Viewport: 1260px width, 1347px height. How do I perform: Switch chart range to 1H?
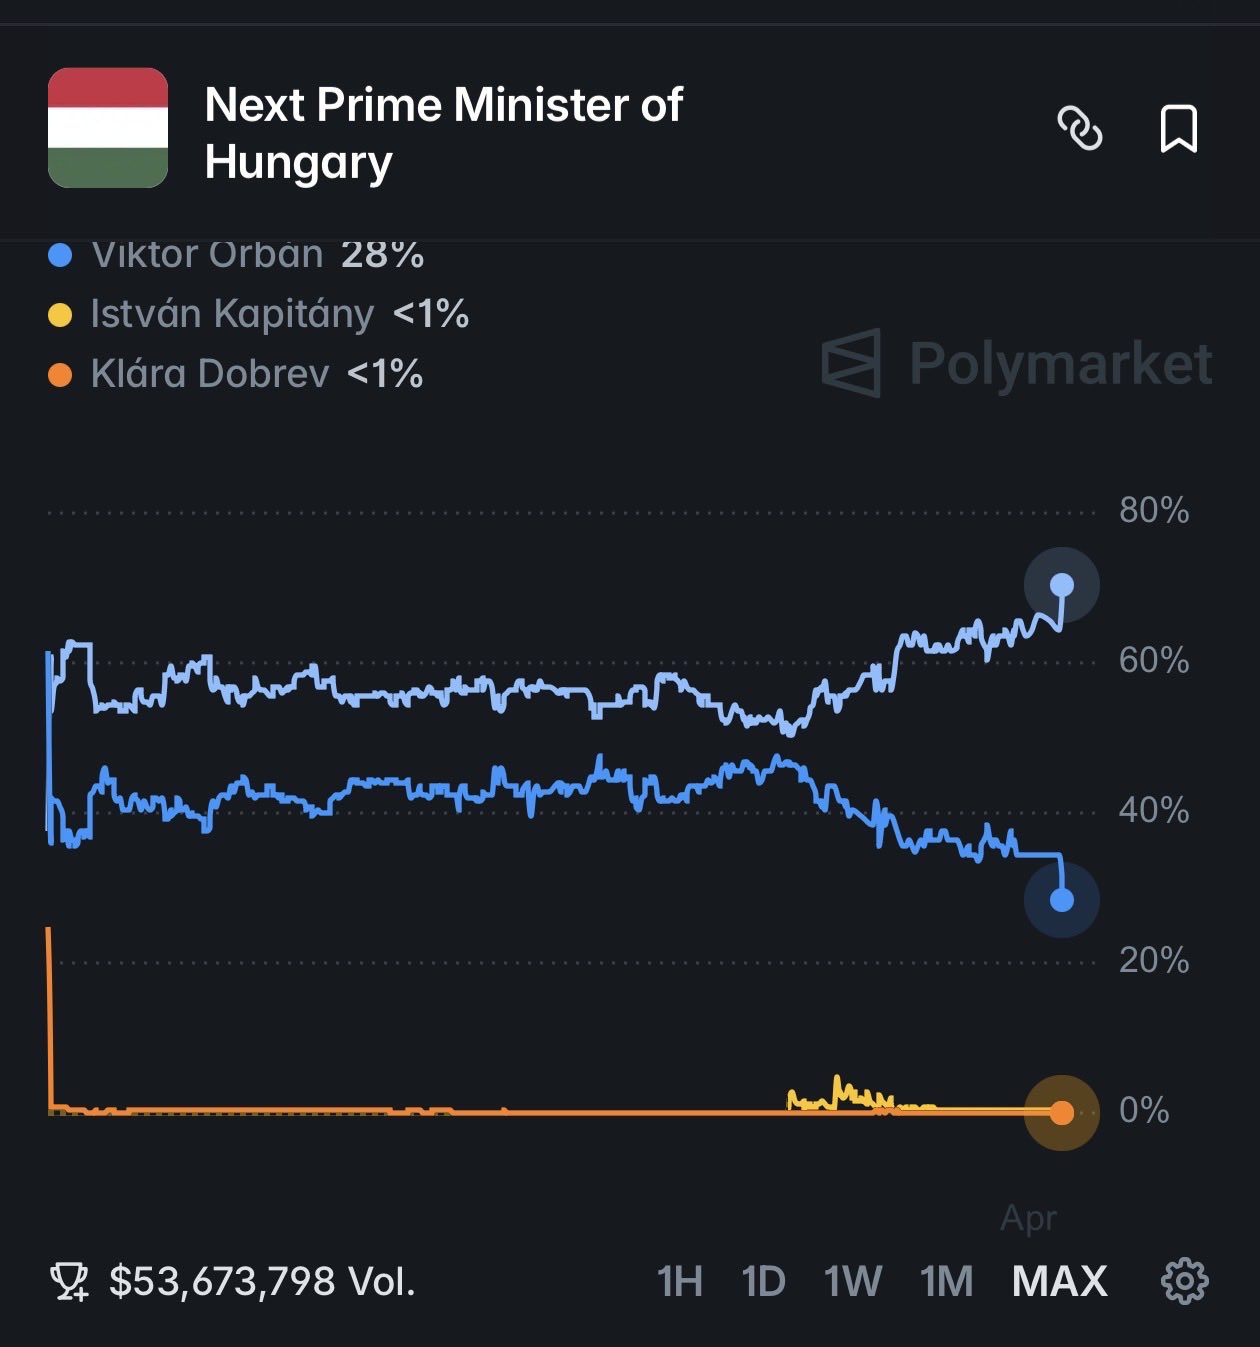point(679,1281)
